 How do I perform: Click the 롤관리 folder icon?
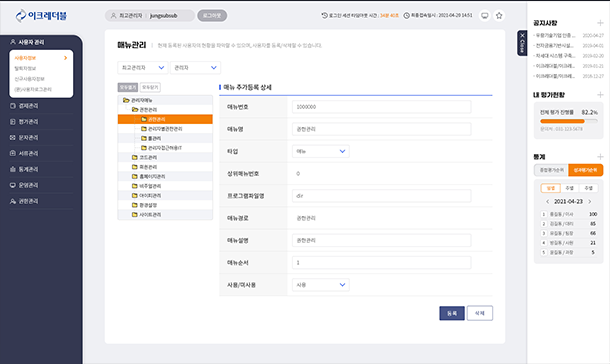[x=144, y=138]
